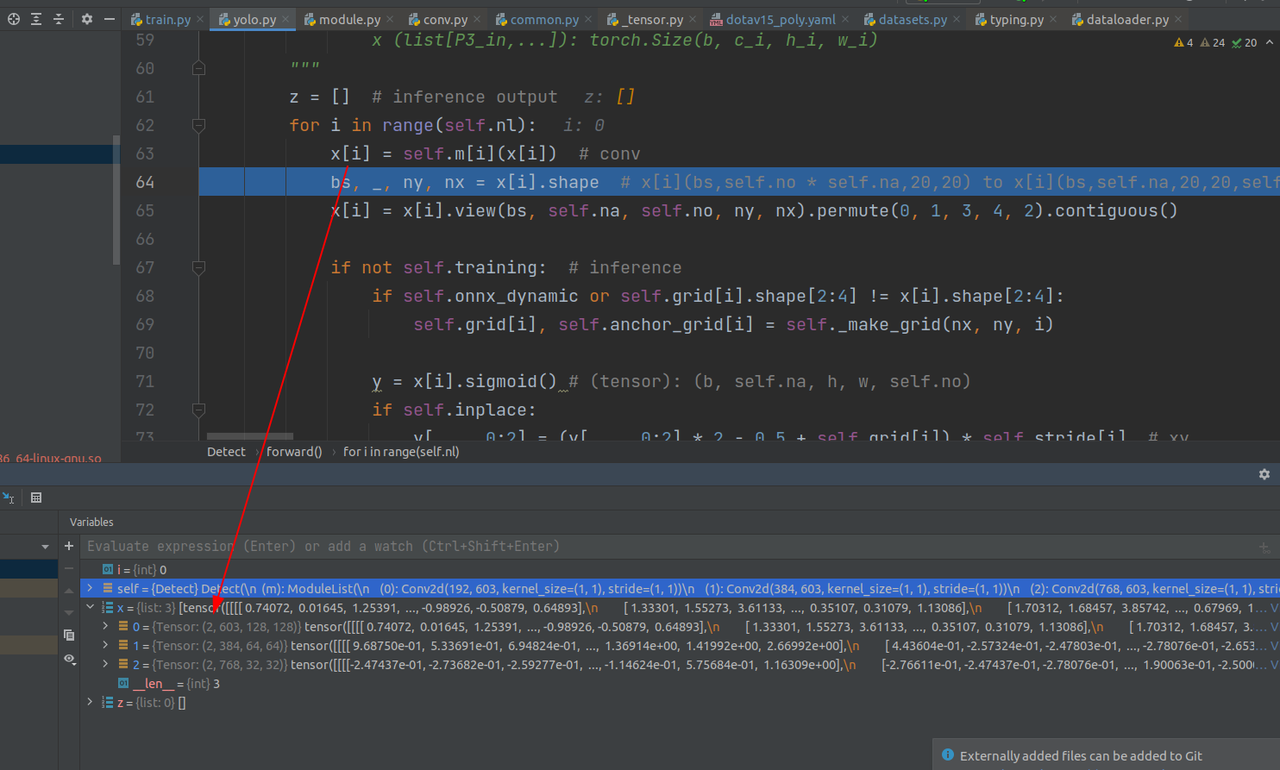Click line number 65 in the gutter
This screenshot has width=1280, height=770.
(x=144, y=211)
